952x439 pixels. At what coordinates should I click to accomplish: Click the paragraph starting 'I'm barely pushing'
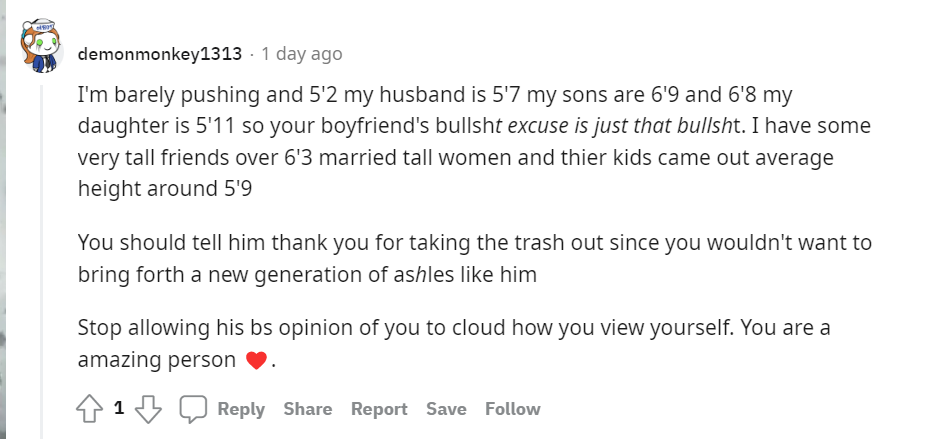(474, 141)
